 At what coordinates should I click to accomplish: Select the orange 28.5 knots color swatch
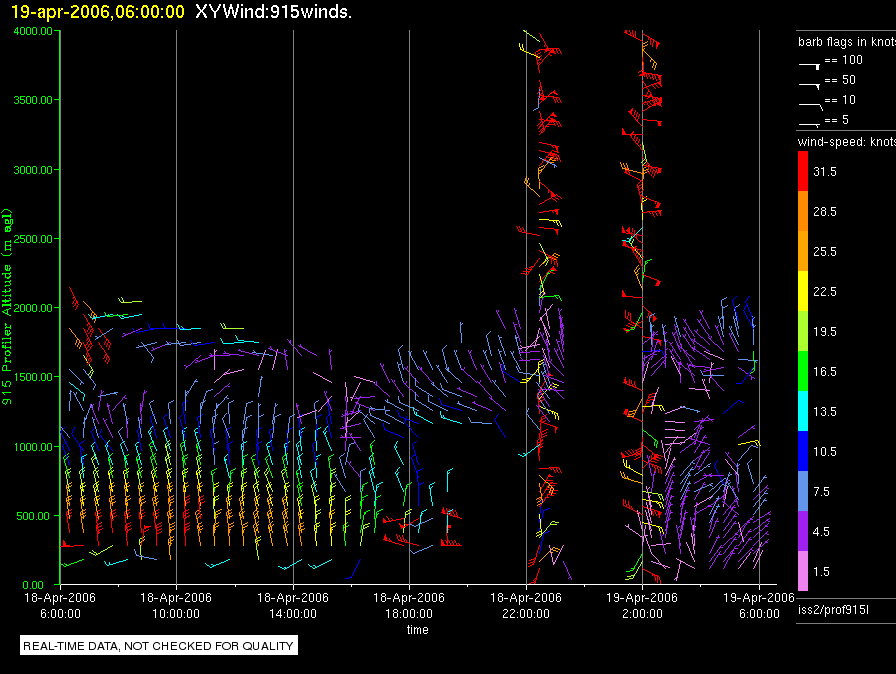pyautogui.click(x=802, y=212)
